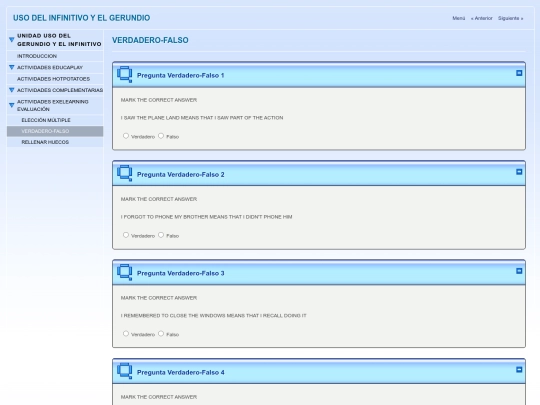Screen dimensions: 540x405
Task: Click the Uso del Infinitivo y el Gerundio title
Action: (82, 18)
